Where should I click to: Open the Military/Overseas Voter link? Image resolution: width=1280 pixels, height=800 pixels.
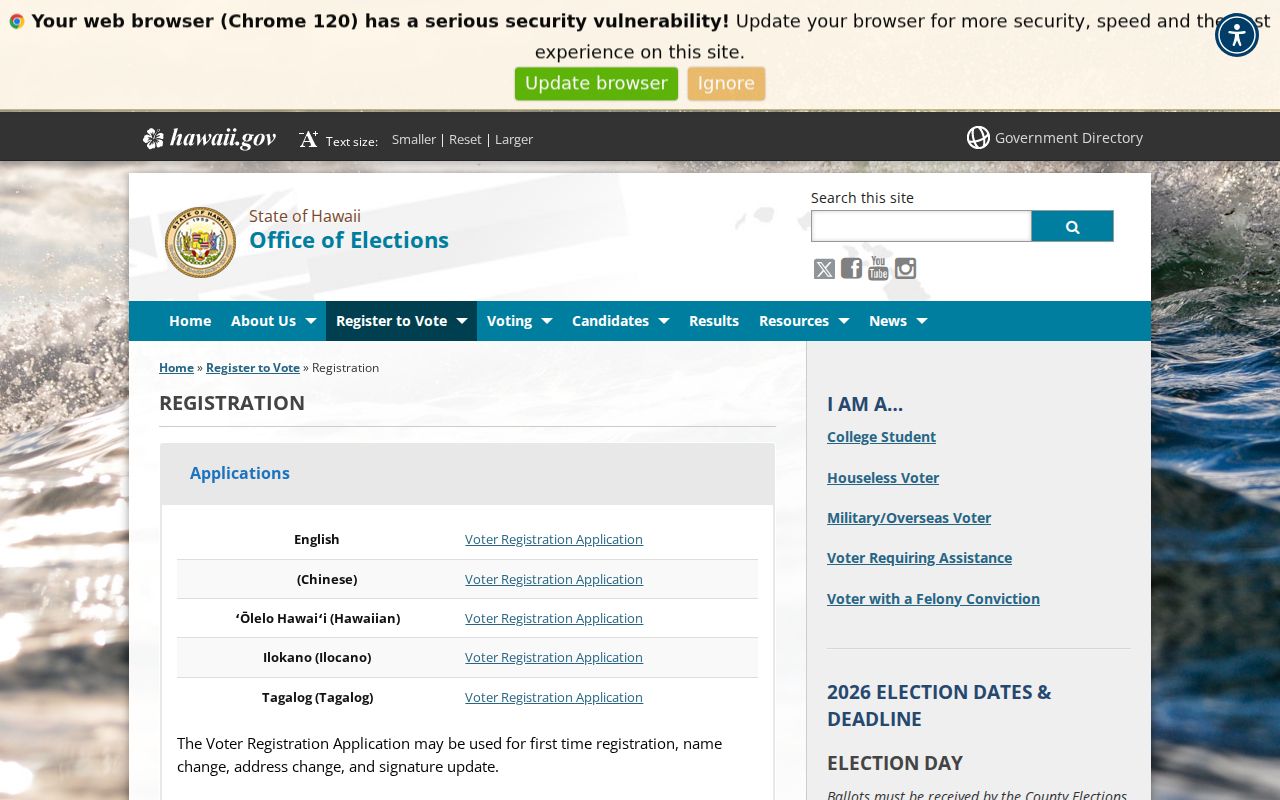click(909, 518)
